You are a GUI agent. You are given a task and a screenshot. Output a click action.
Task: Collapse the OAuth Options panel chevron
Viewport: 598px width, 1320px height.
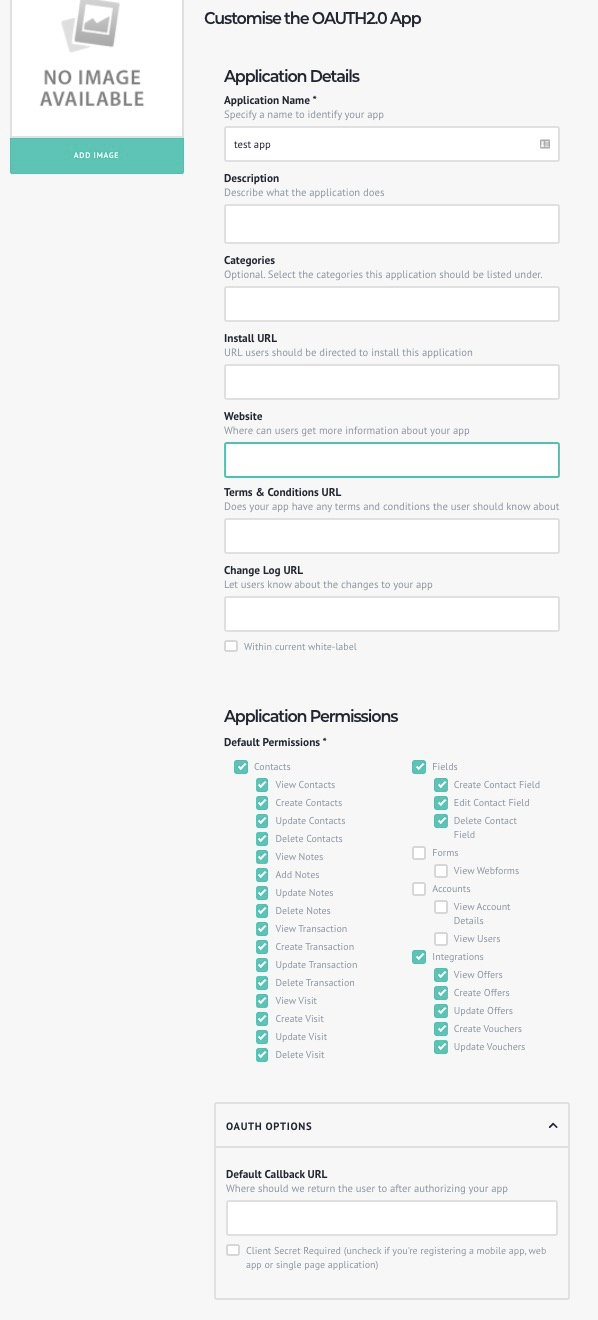[x=553, y=1126]
